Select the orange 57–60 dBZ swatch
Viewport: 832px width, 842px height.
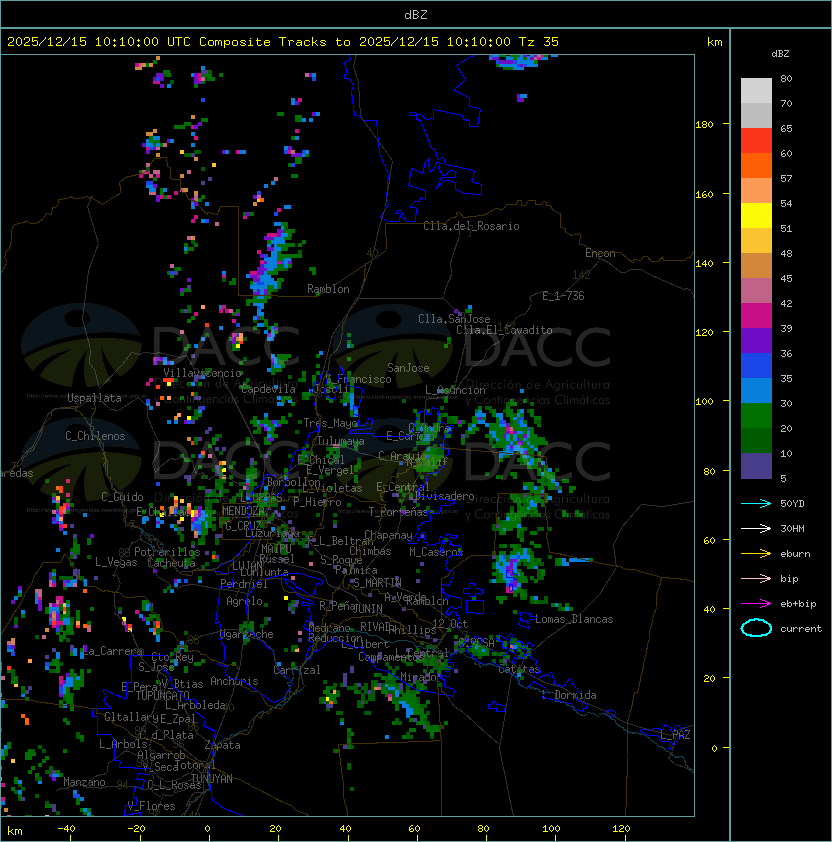coord(756,165)
